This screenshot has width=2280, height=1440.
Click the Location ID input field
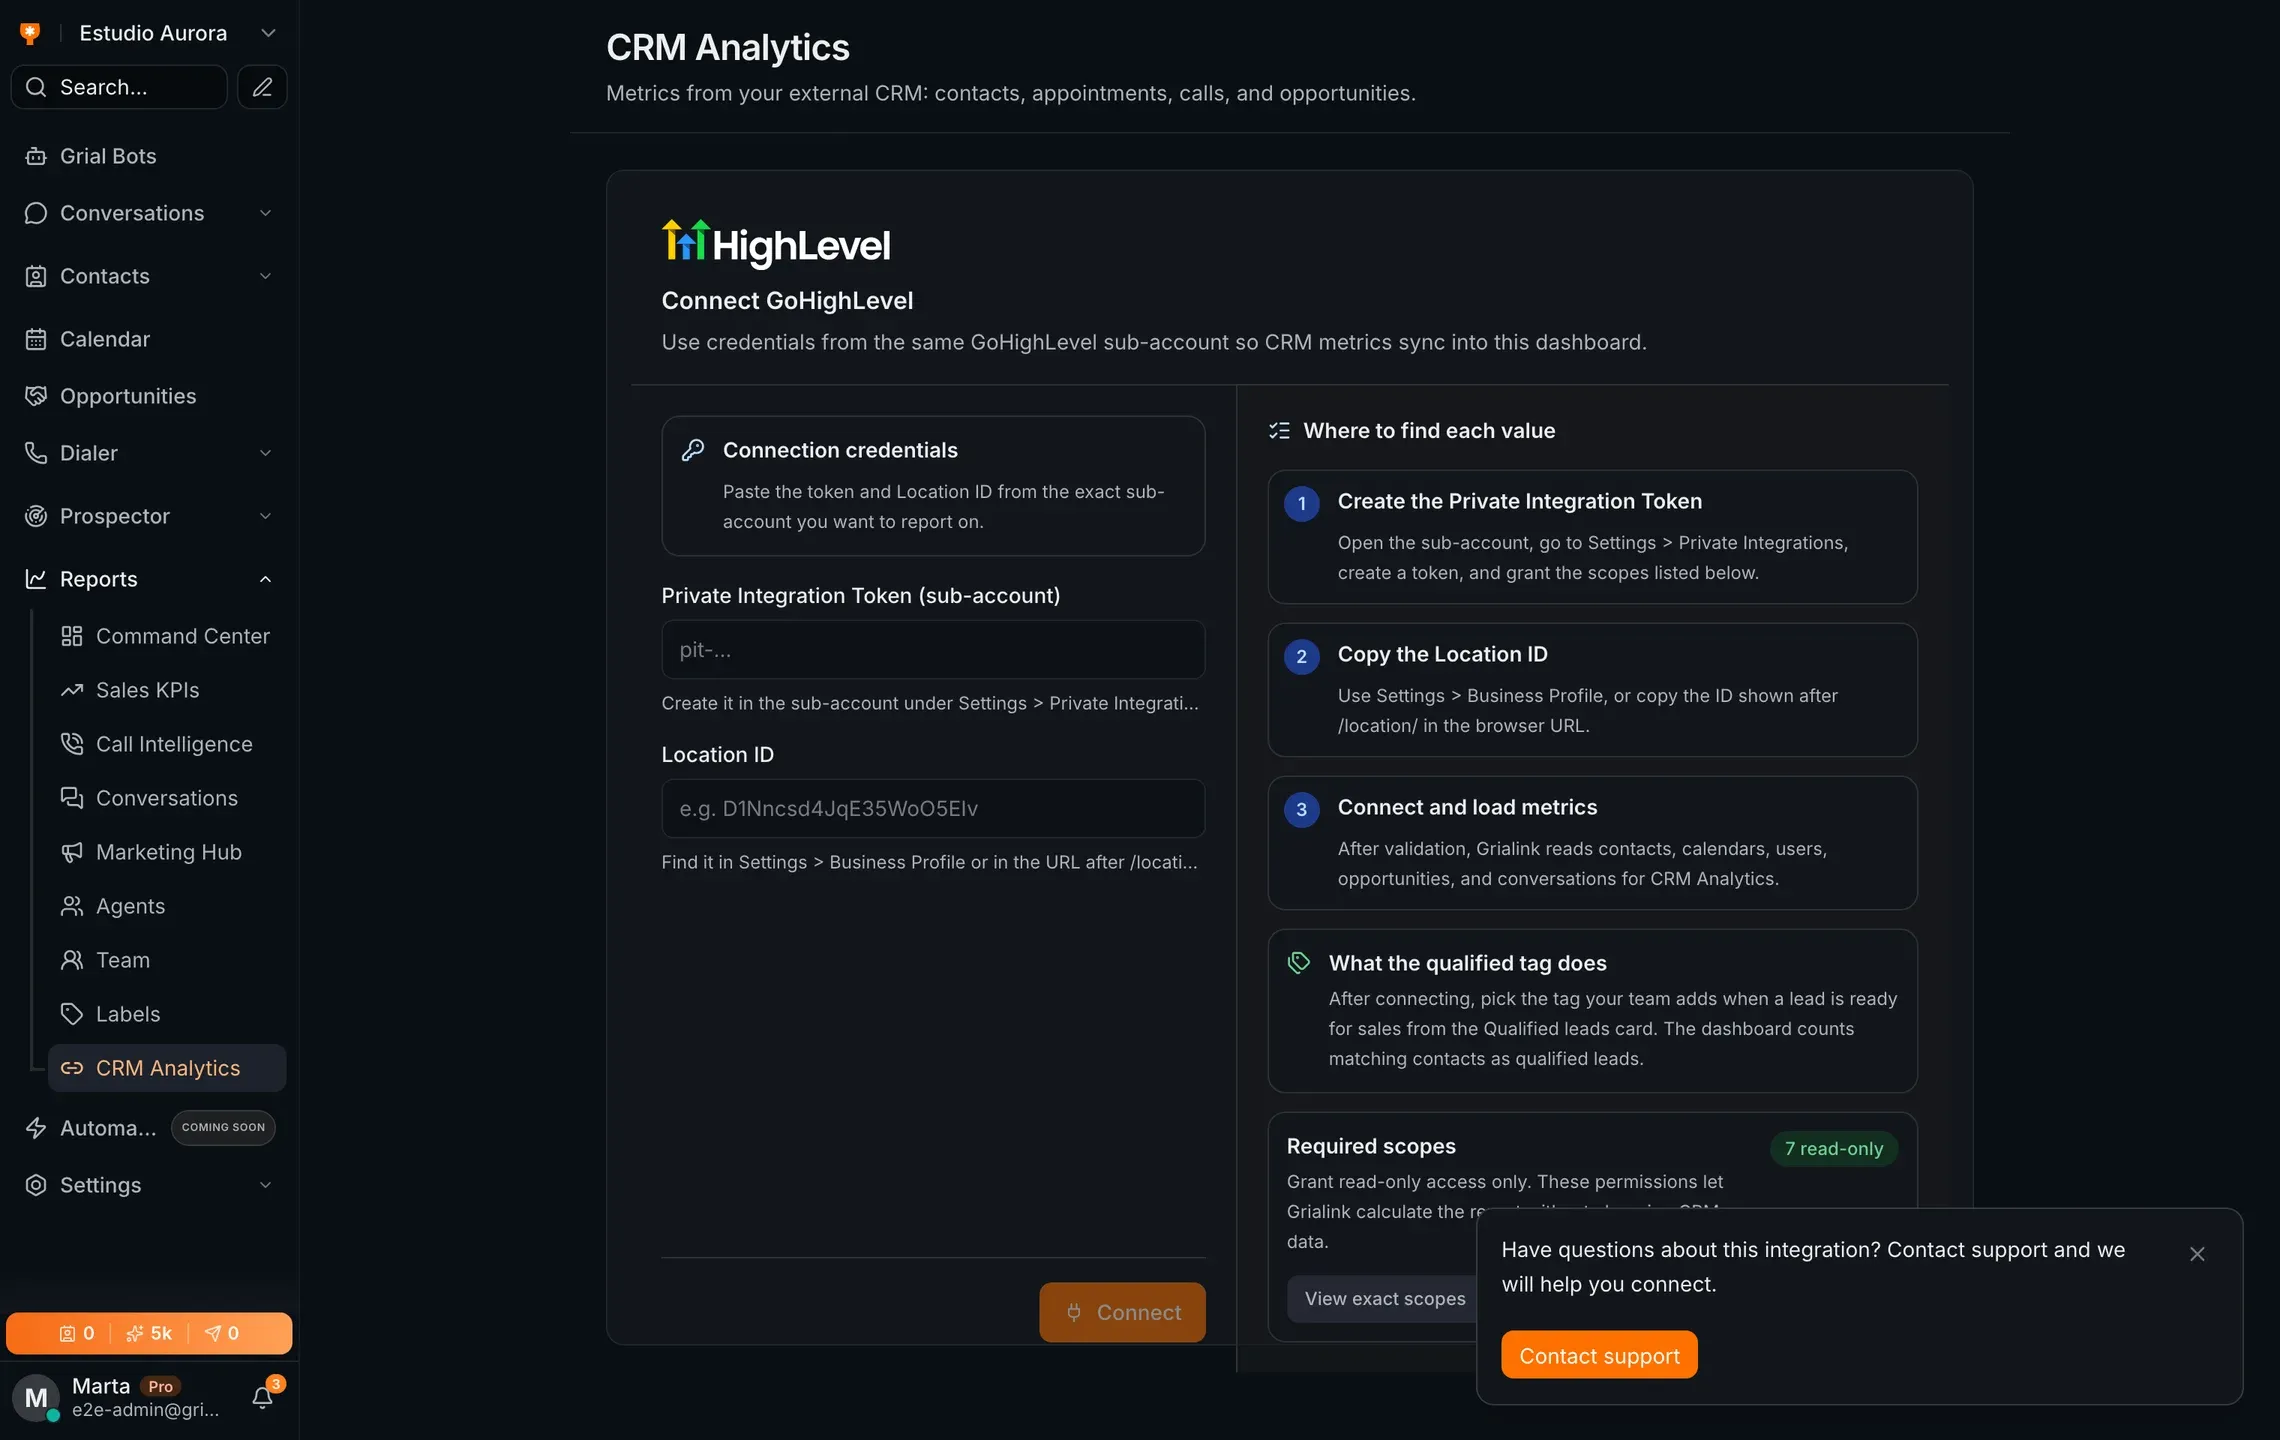(x=933, y=808)
